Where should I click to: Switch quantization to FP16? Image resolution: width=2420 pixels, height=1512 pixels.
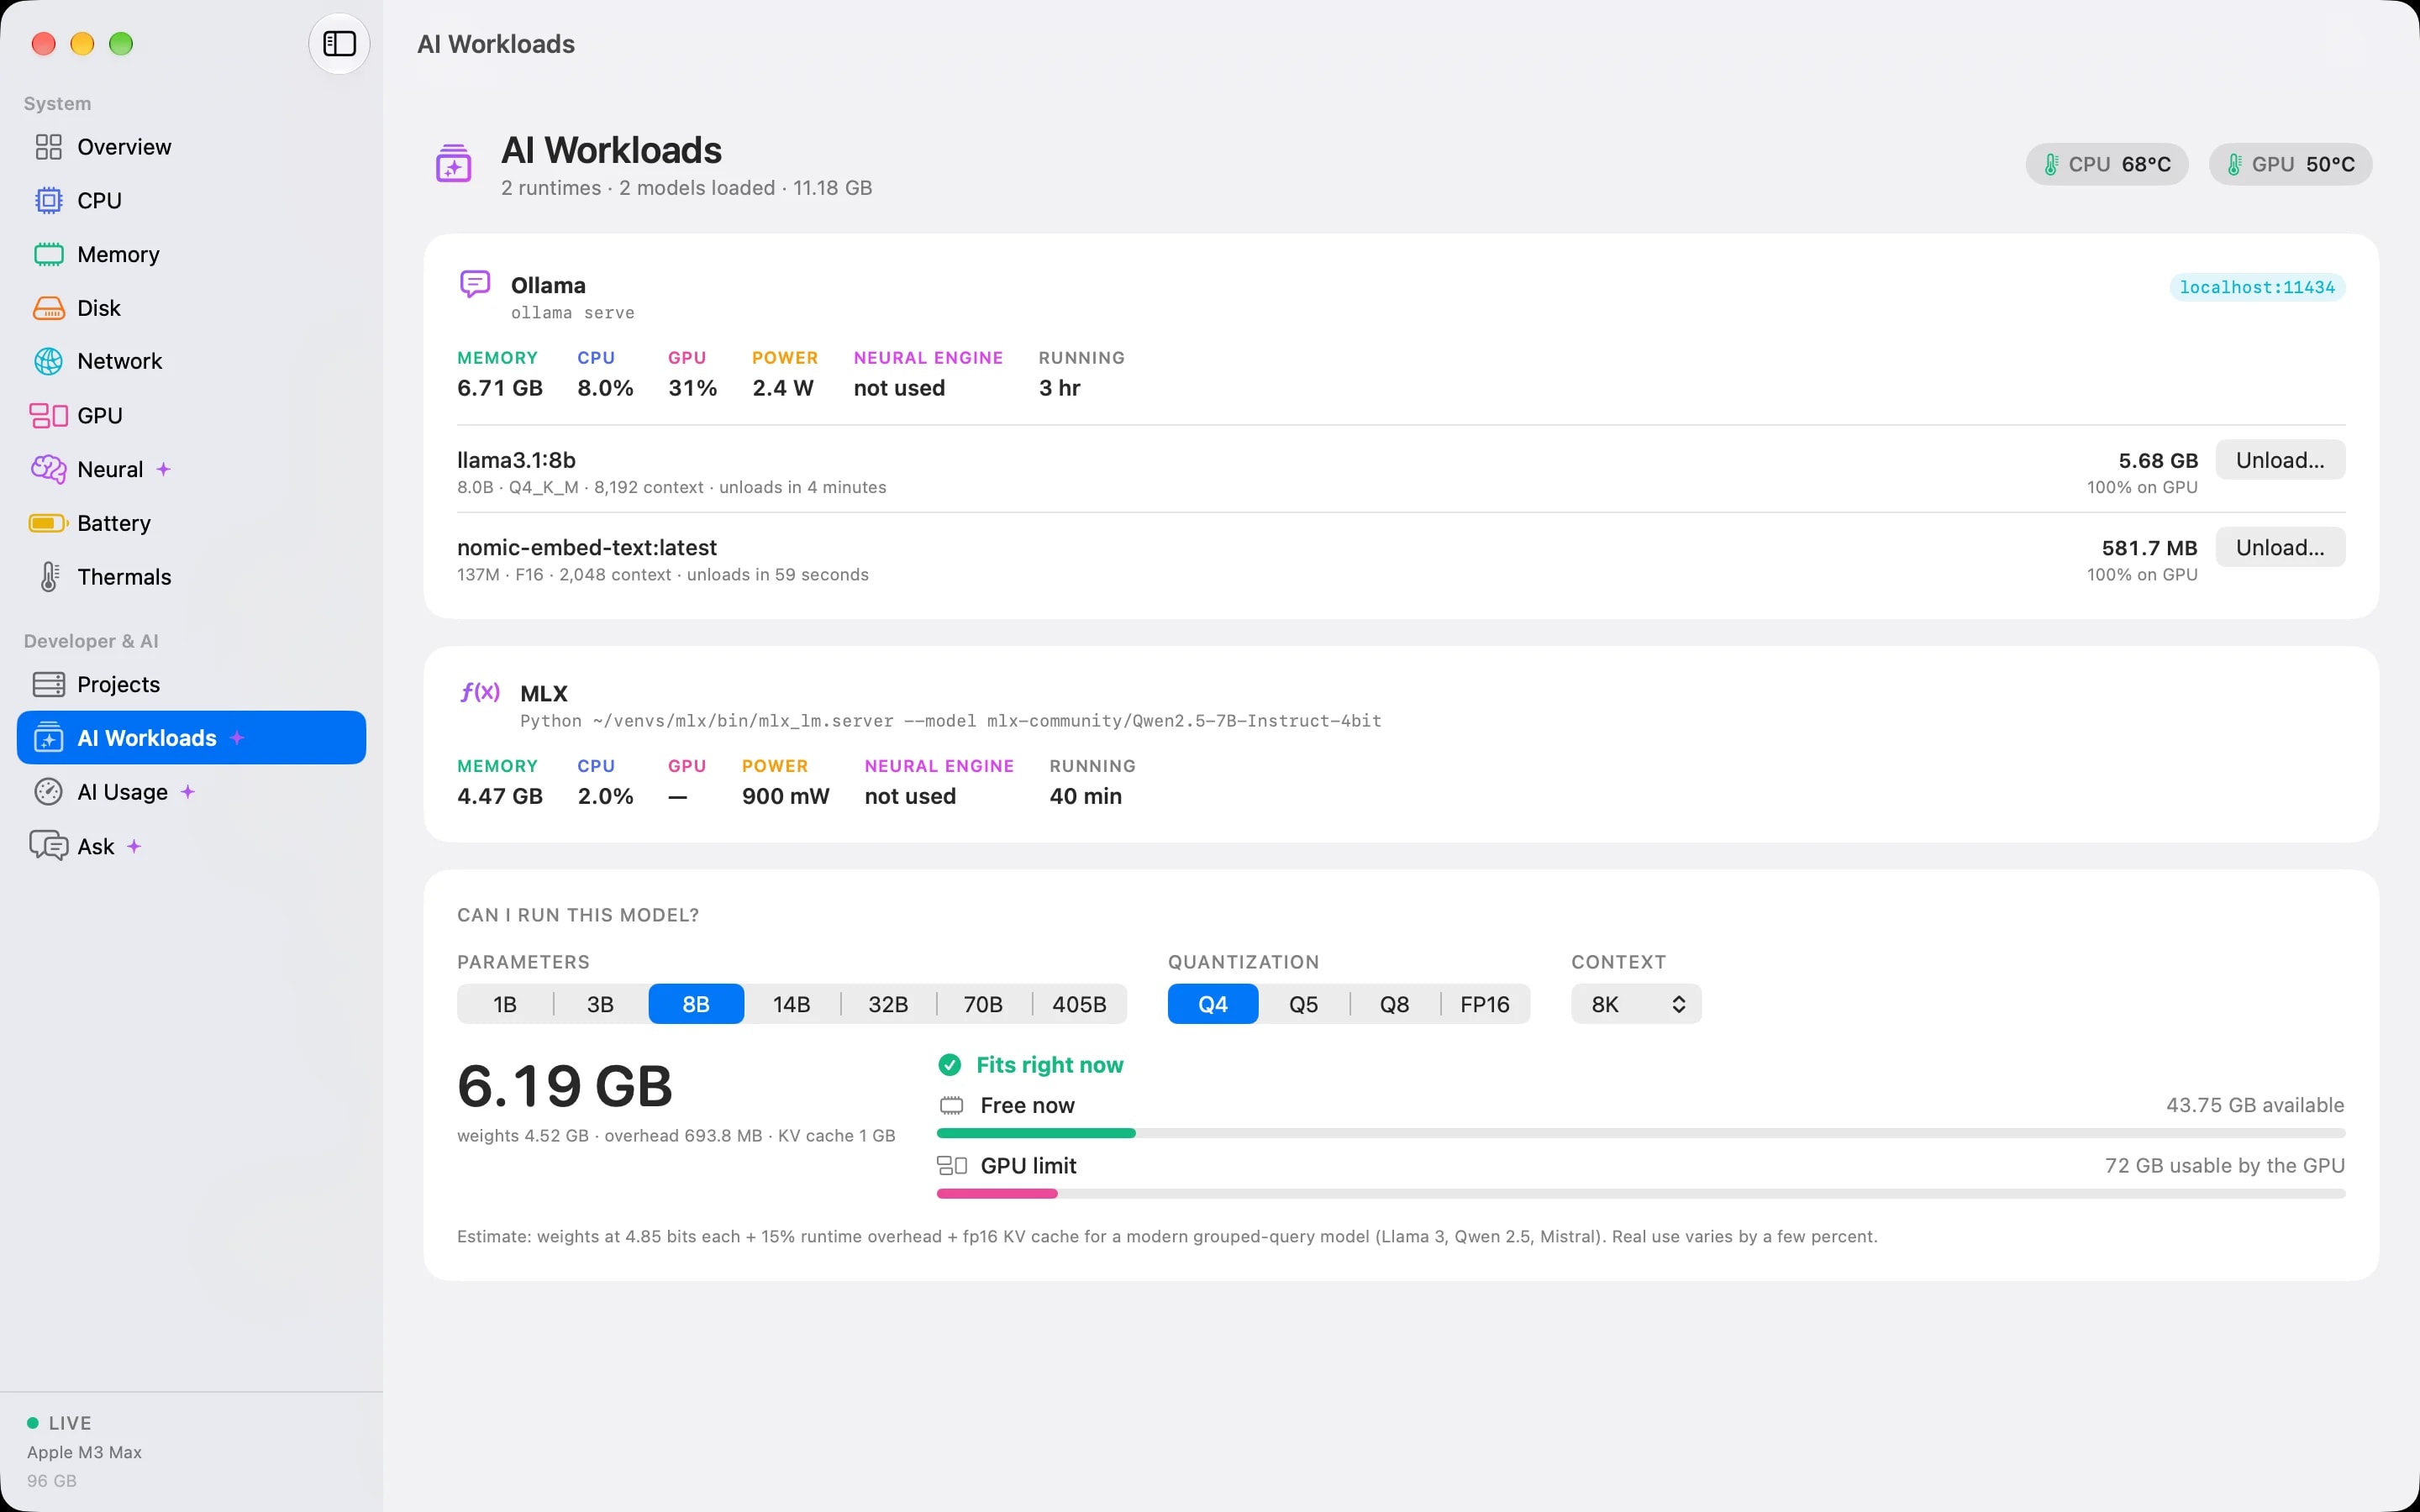[x=1485, y=1004]
